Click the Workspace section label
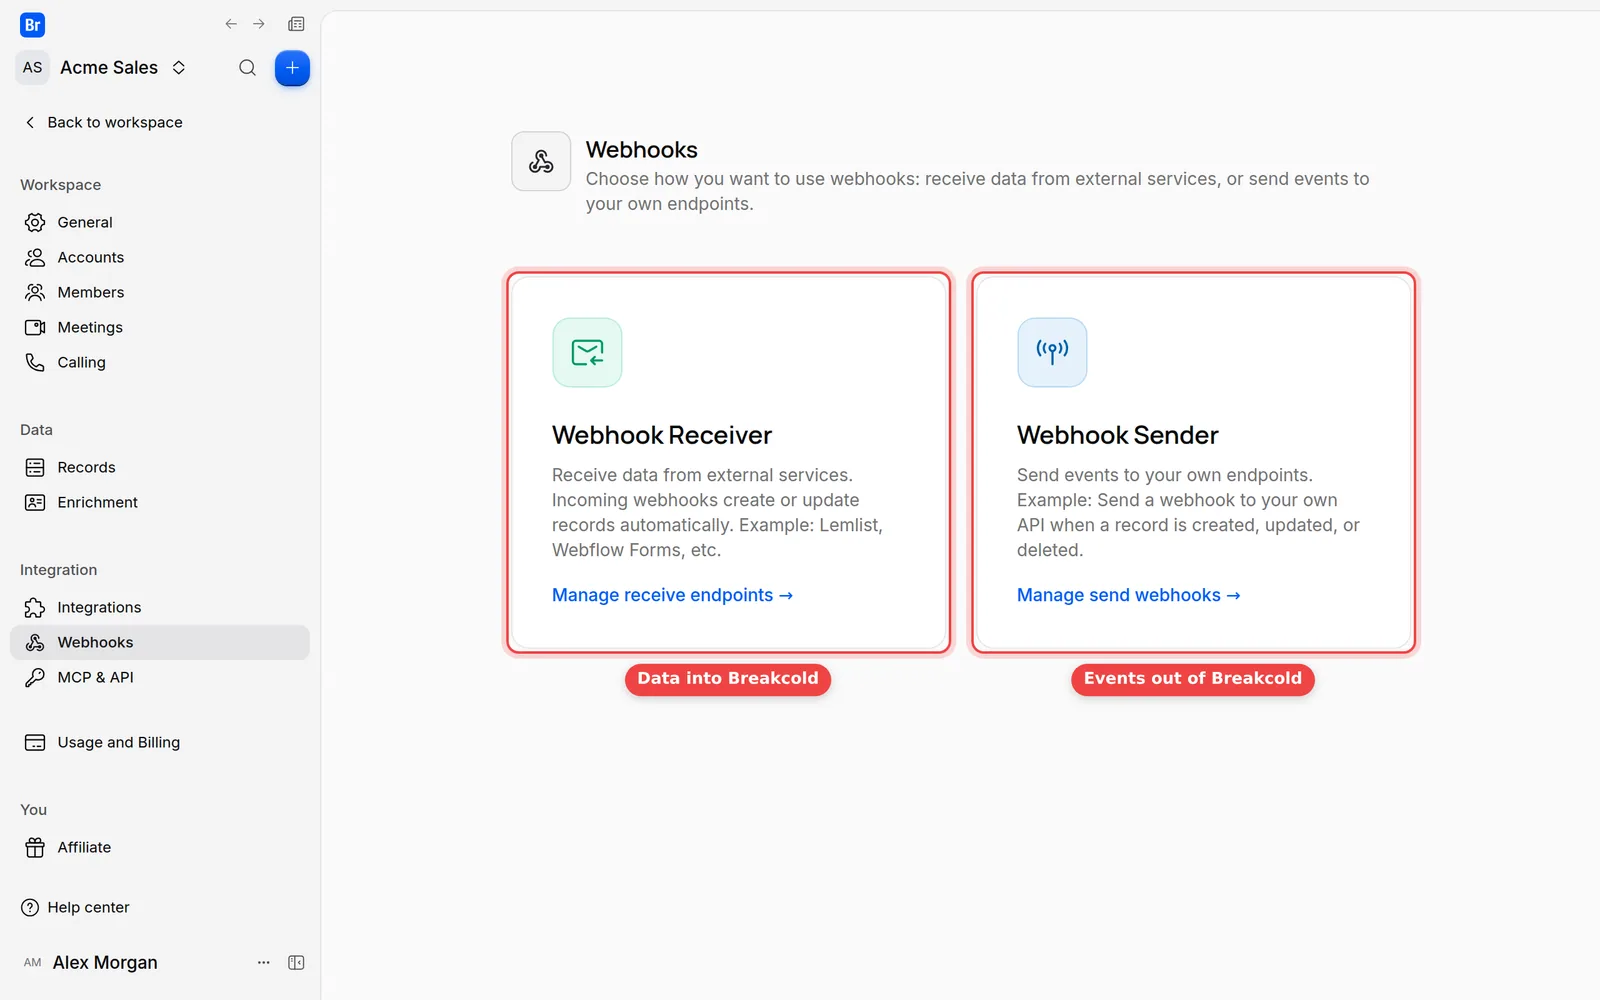 (61, 185)
